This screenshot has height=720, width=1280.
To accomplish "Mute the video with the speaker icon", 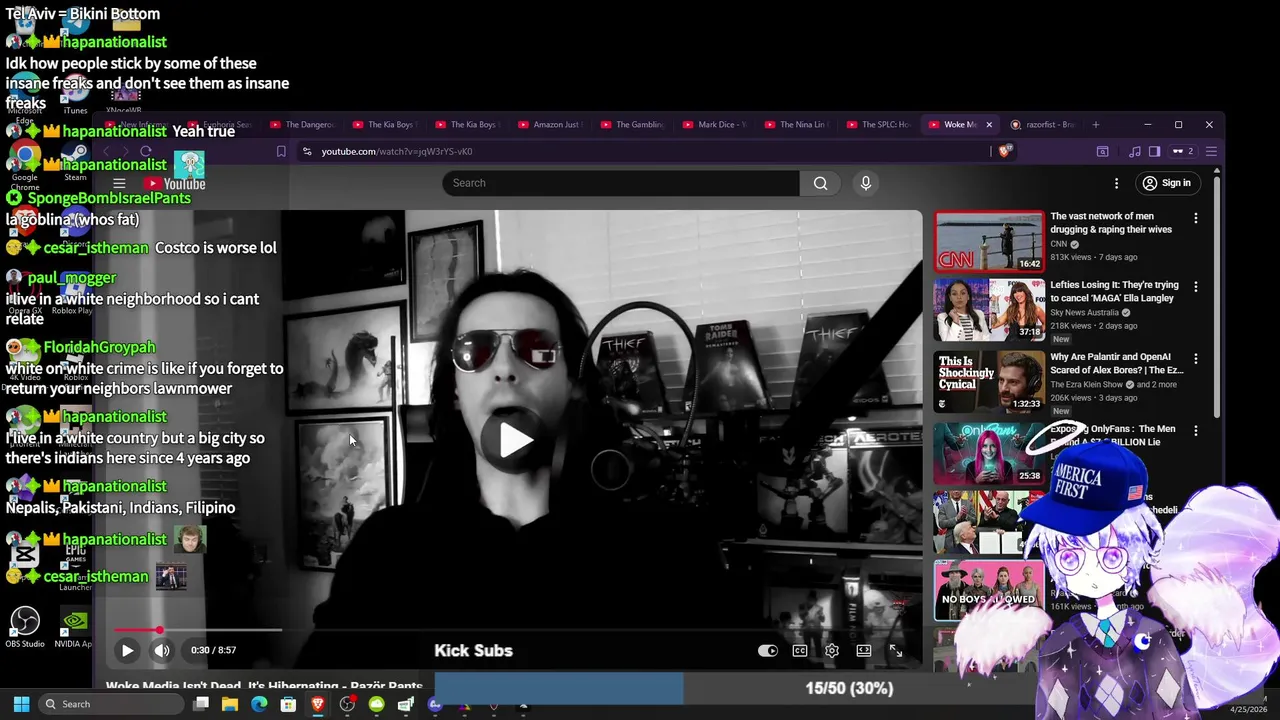I will pyautogui.click(x=161, y=650).
